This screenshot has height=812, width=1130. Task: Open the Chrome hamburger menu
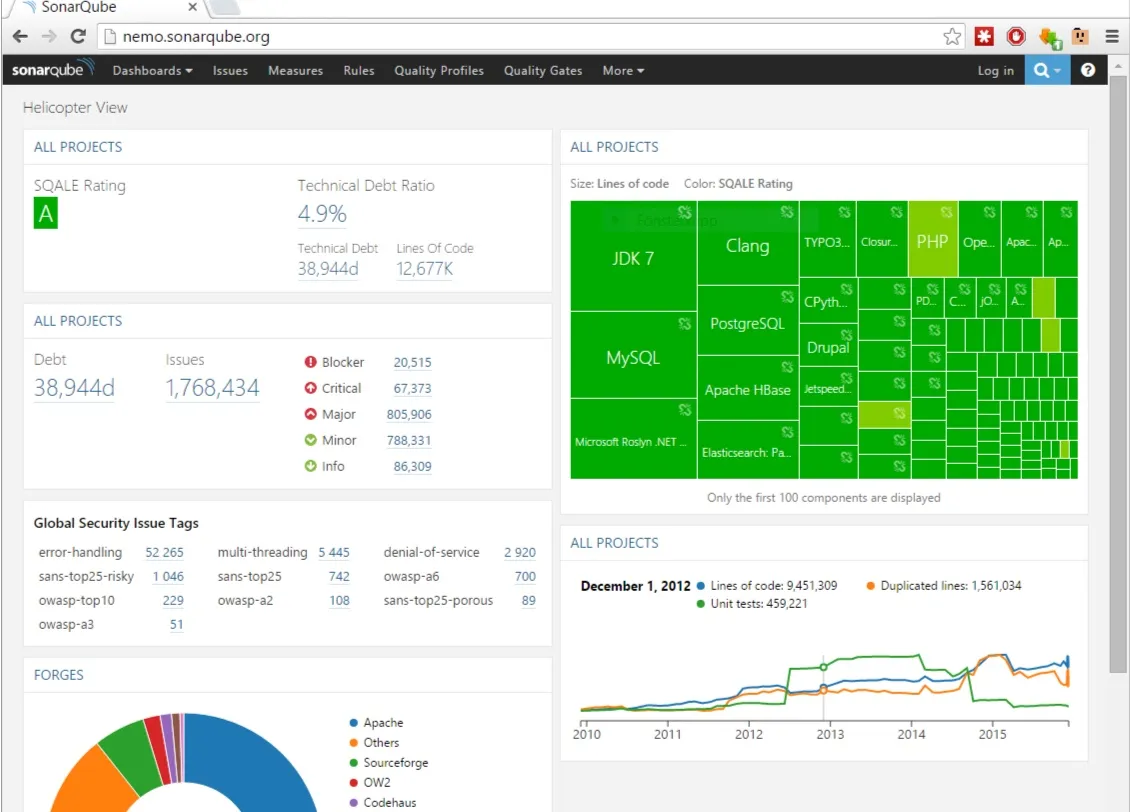click(1112, 37)
